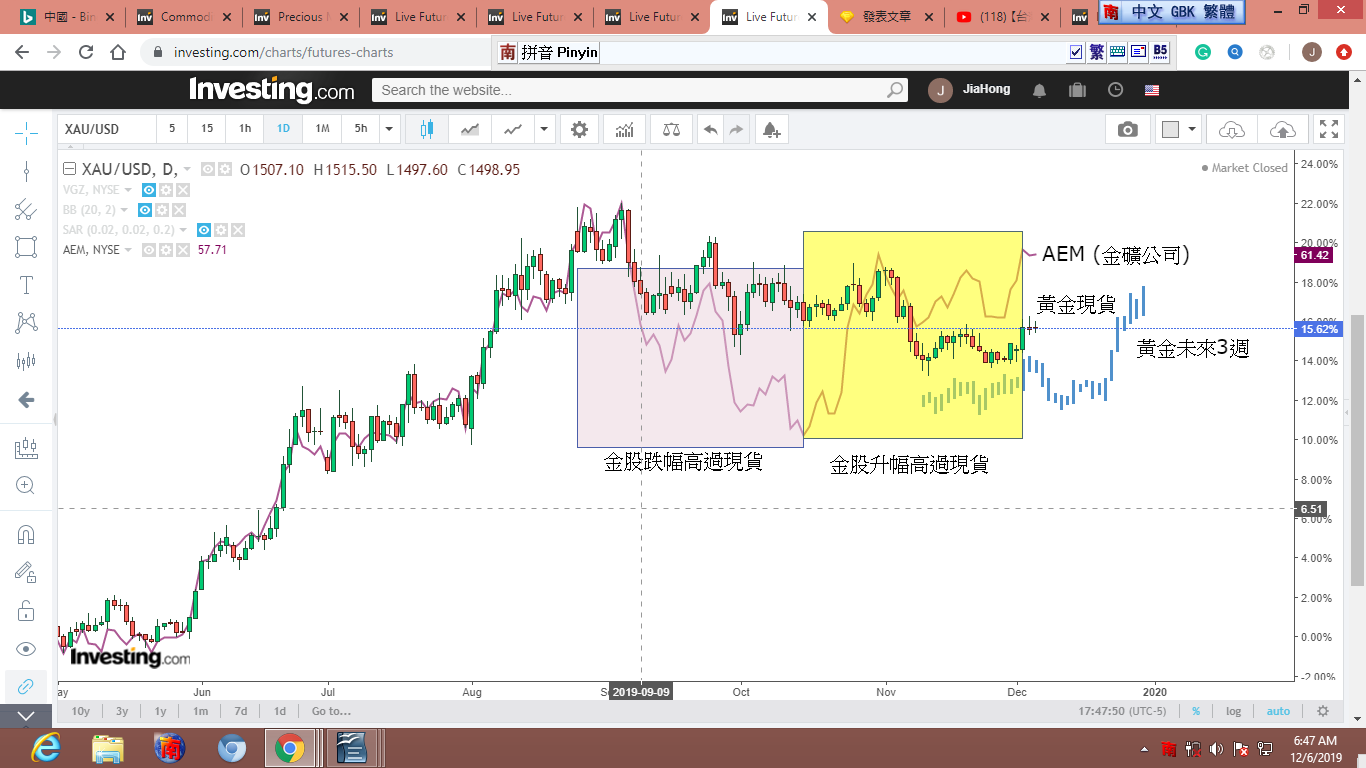The width and height of the screenshot is (1366, 768).
Task: Toggle visibility of VGZ, NYSE series
Action: point(148,190)
